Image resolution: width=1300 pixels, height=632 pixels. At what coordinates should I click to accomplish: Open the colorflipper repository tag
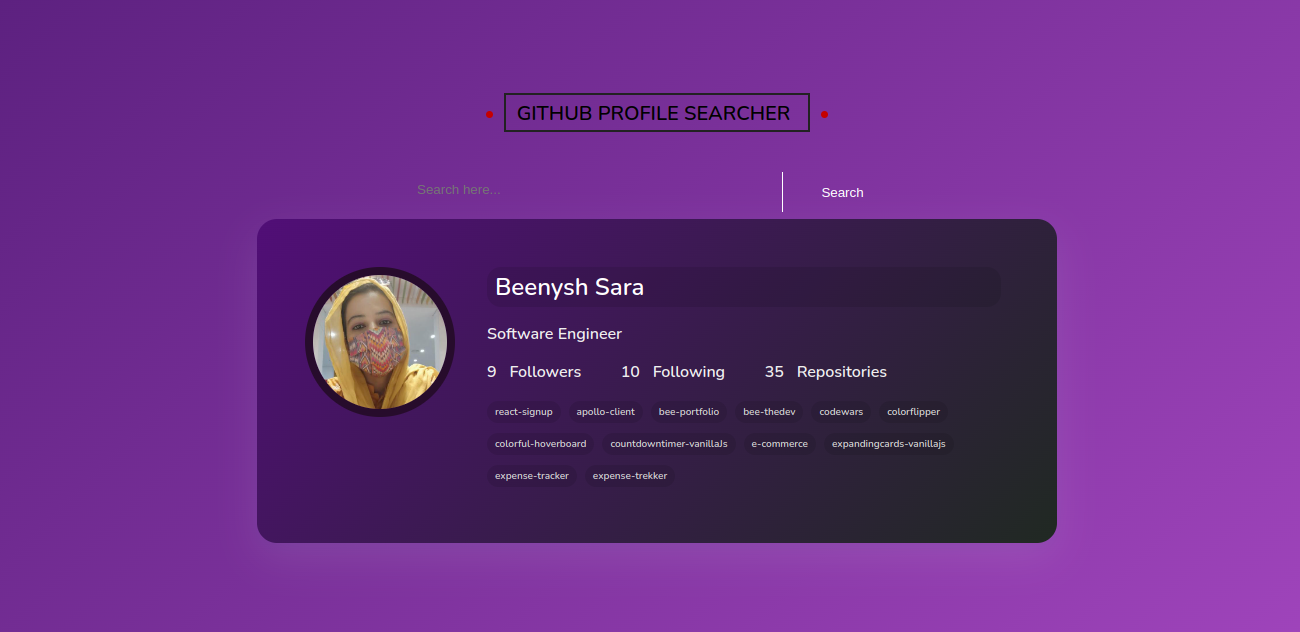pos(913,412)
